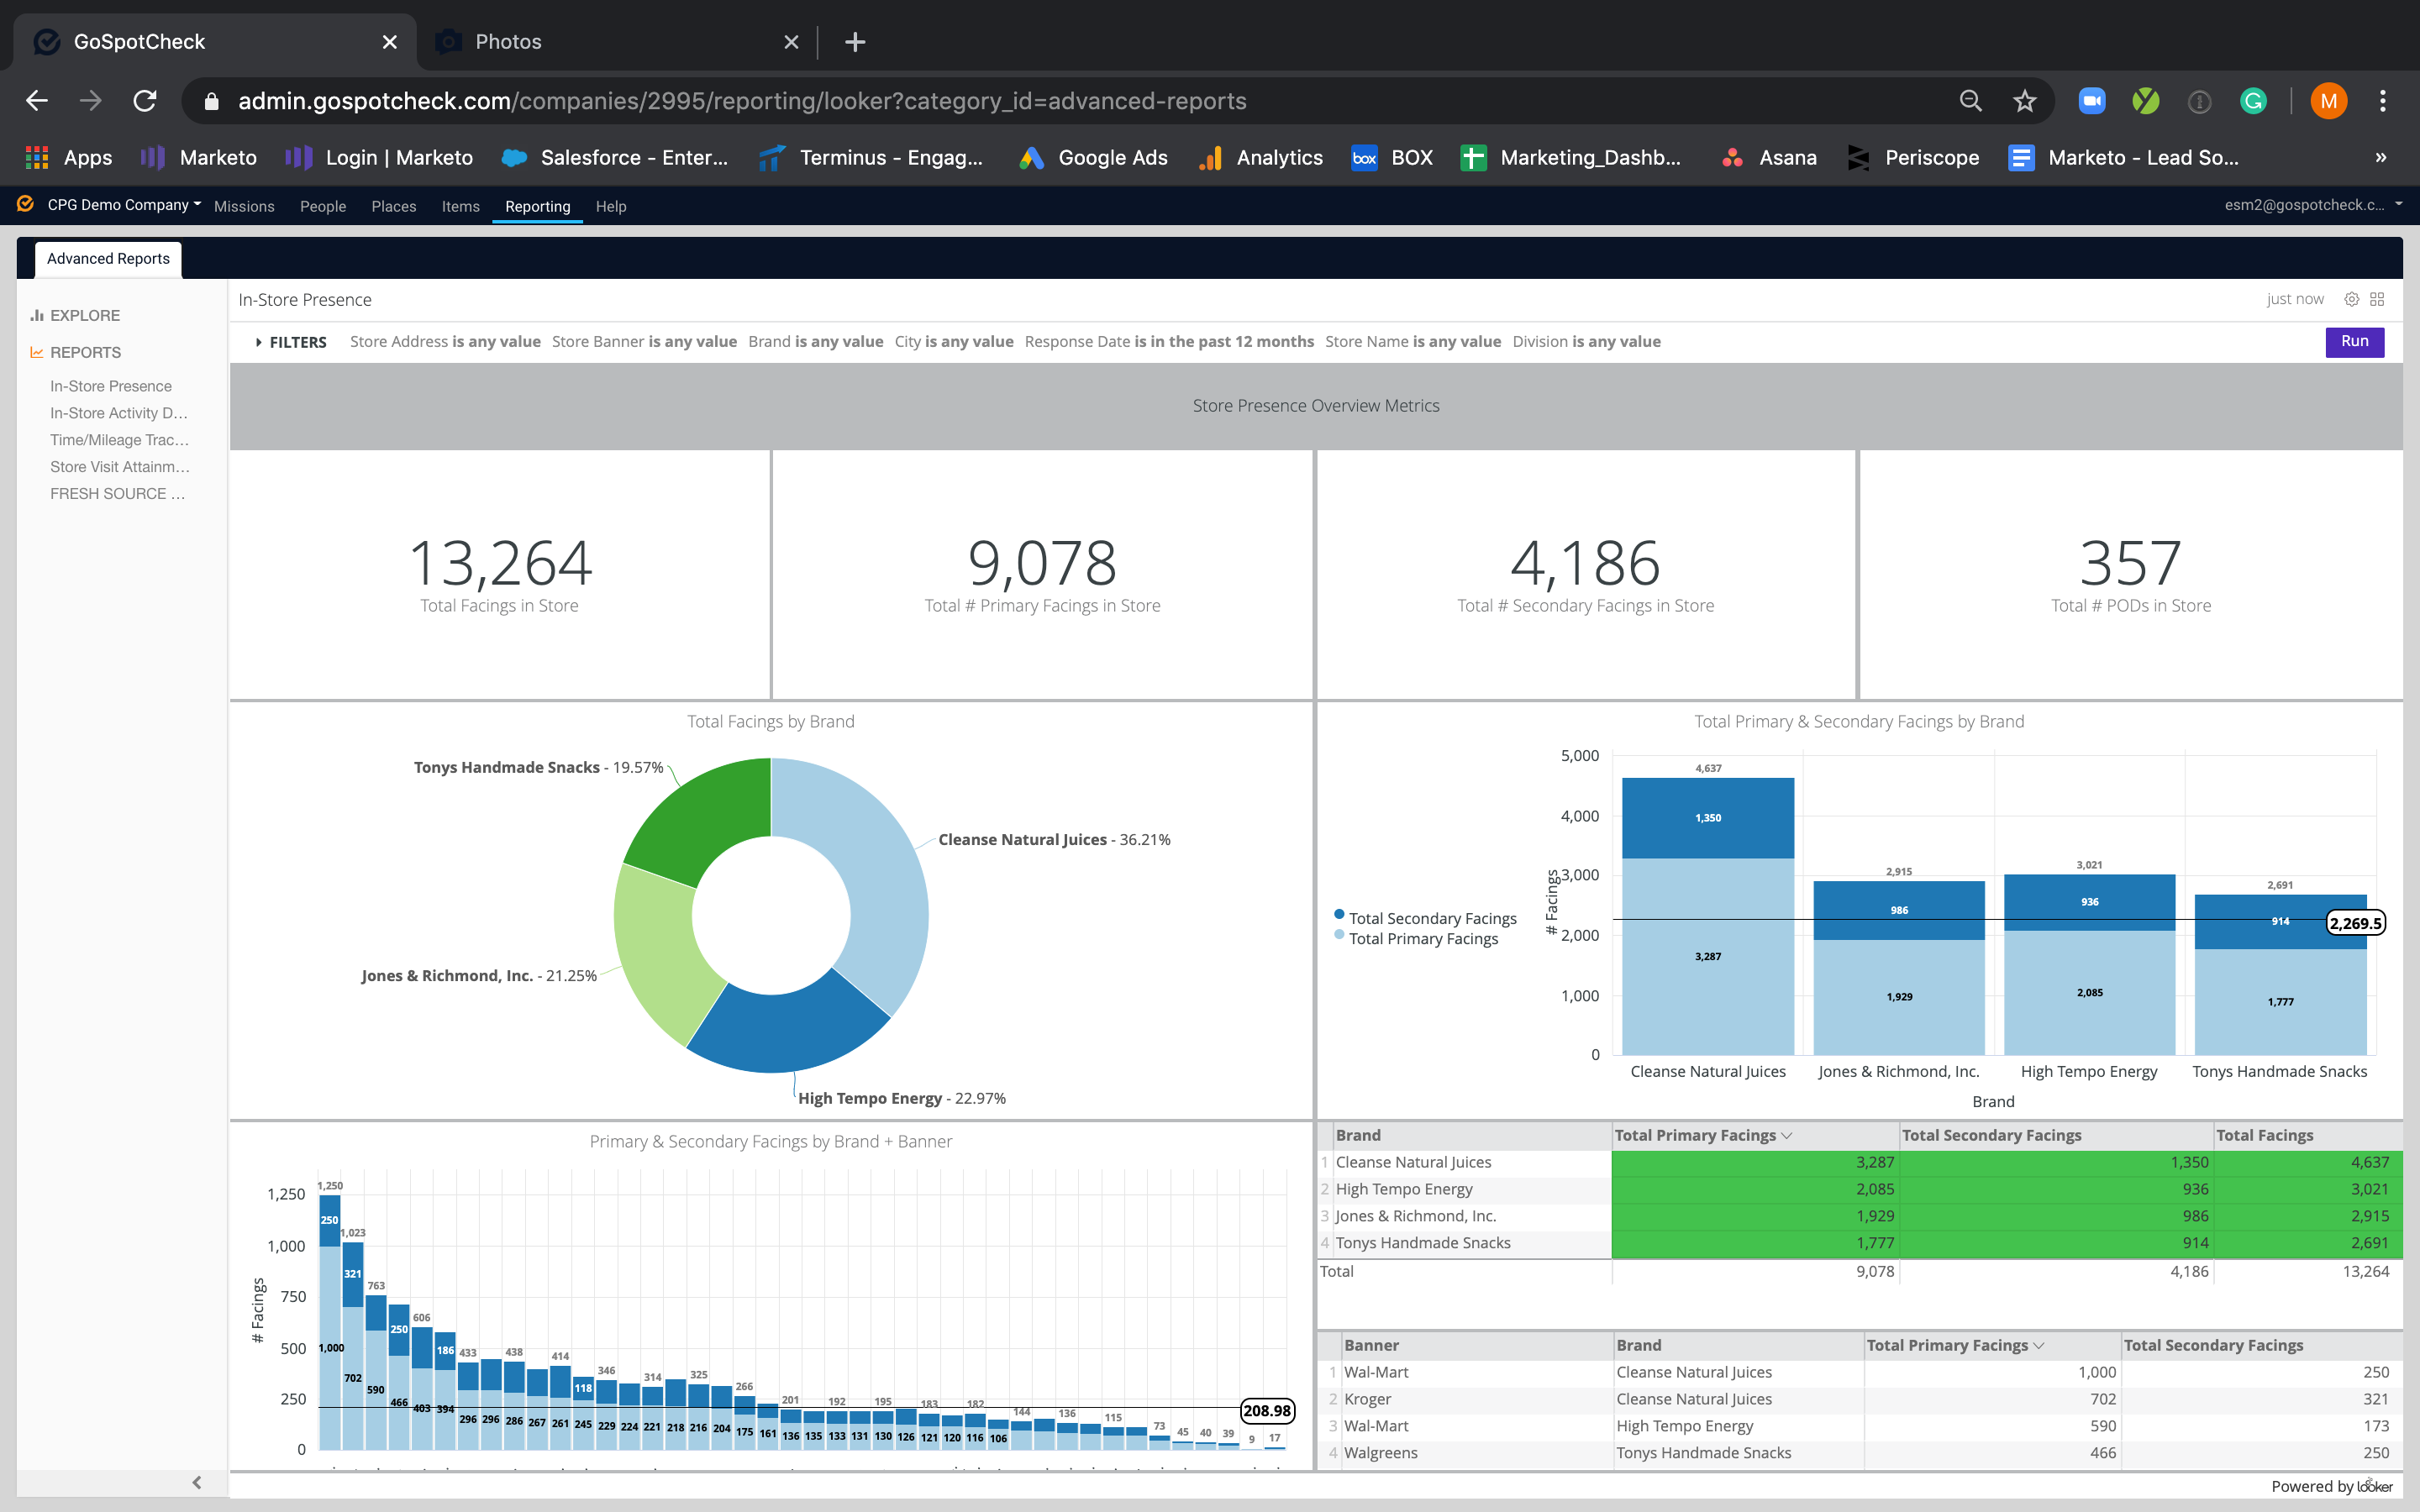Click the browser forward arrow
The image size is (2420, 1512).
point(91,101)
